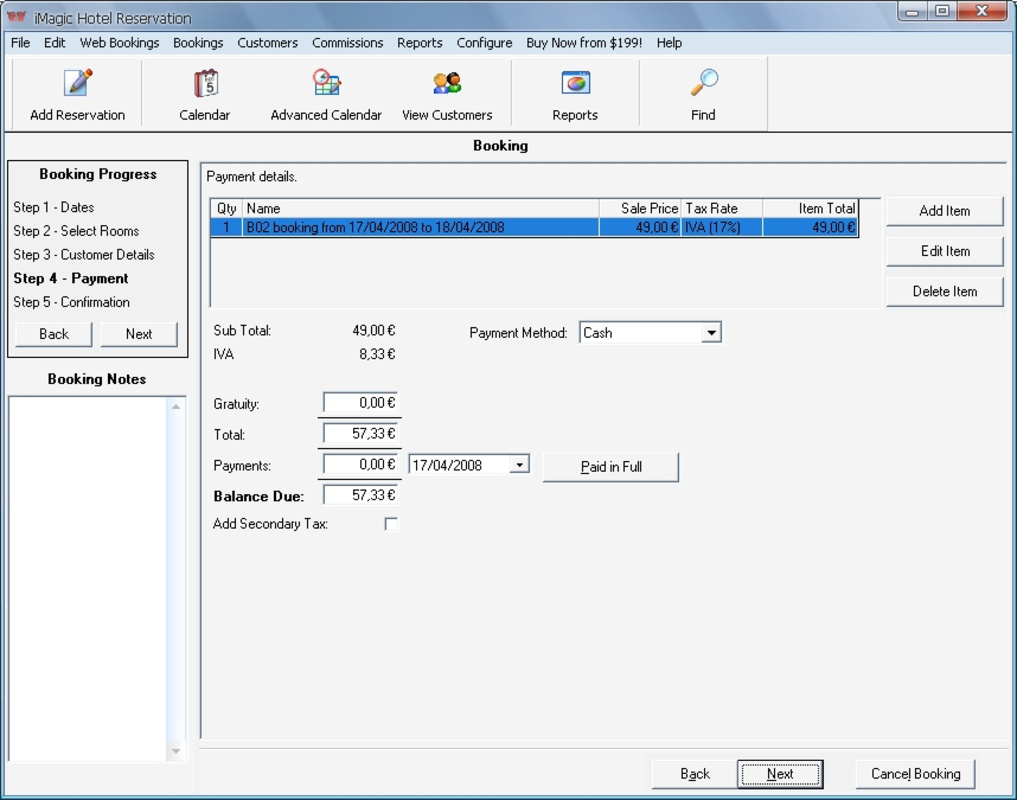Click the Edit Item button
The width and height of the screenshot is (1017, 800).
944,251
